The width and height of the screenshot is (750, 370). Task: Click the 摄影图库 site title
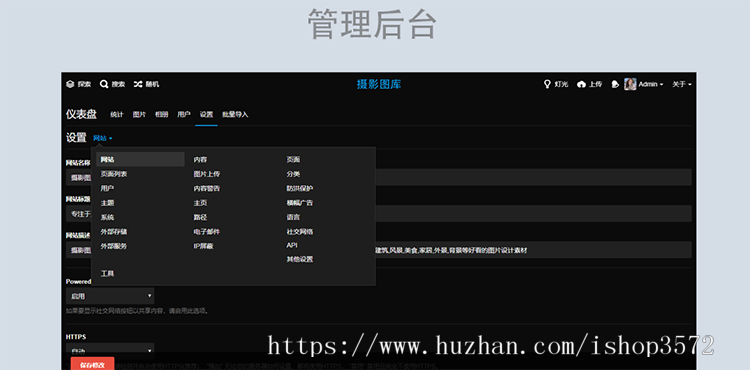[379, 85]
